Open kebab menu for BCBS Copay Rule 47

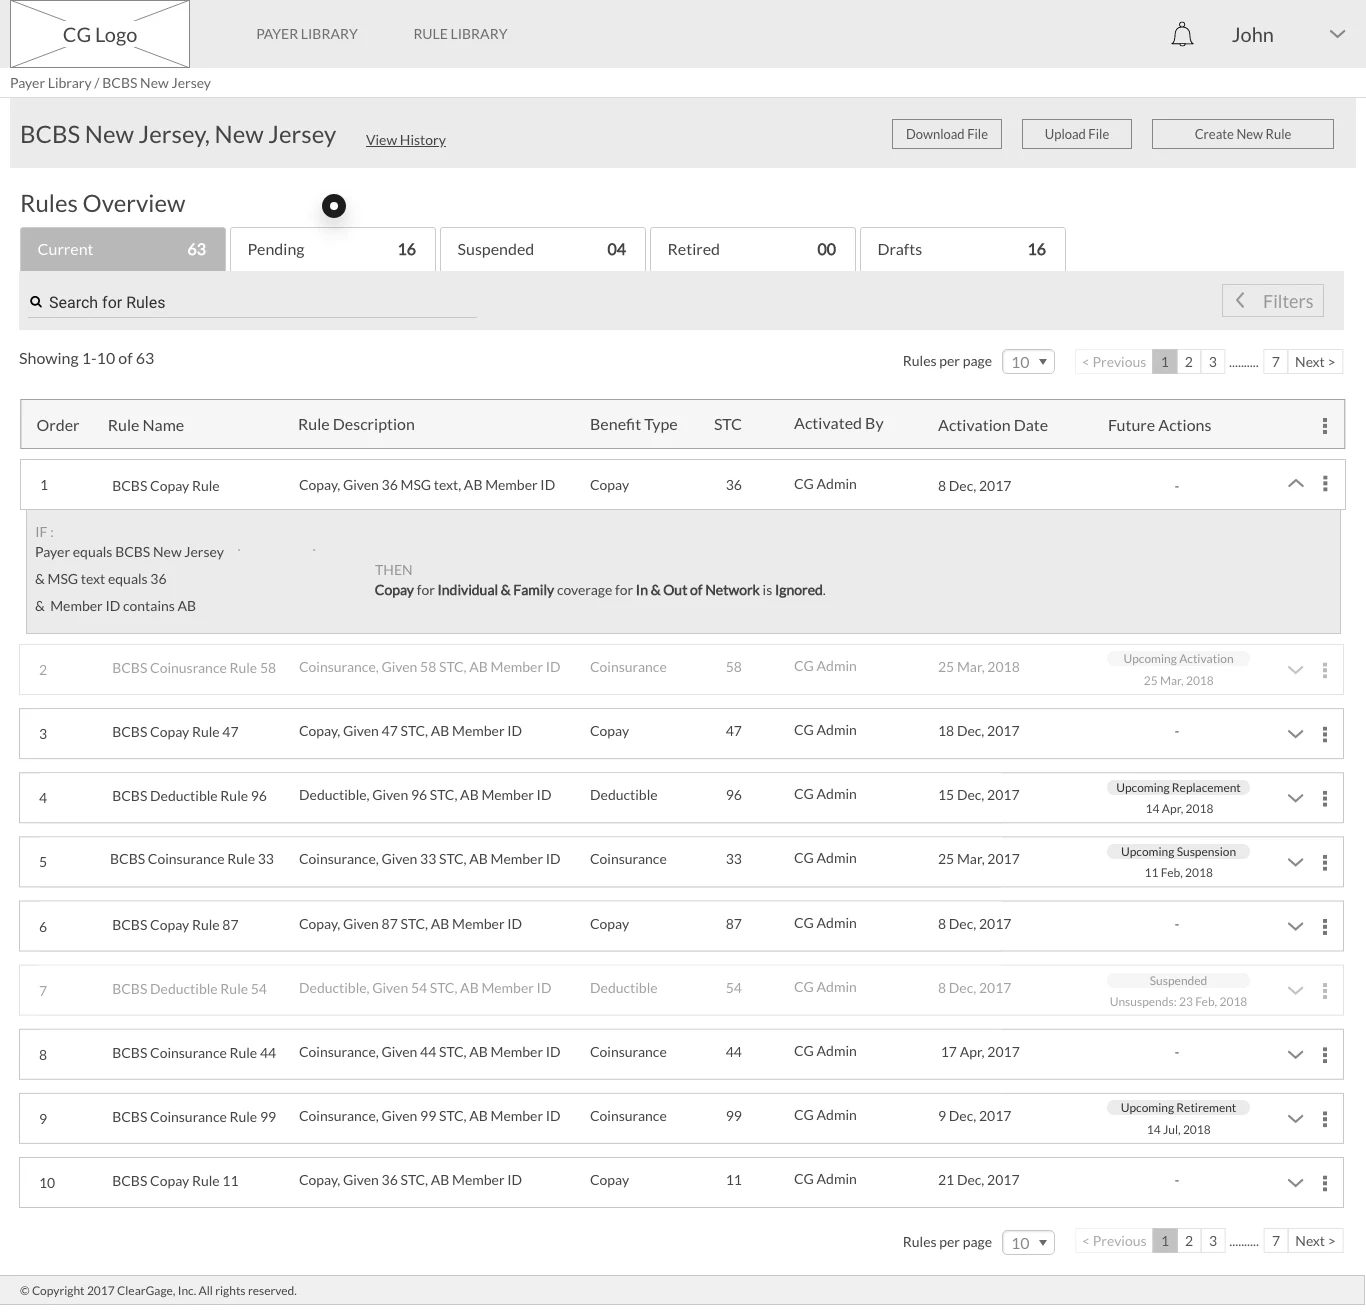click(1325, 734)
